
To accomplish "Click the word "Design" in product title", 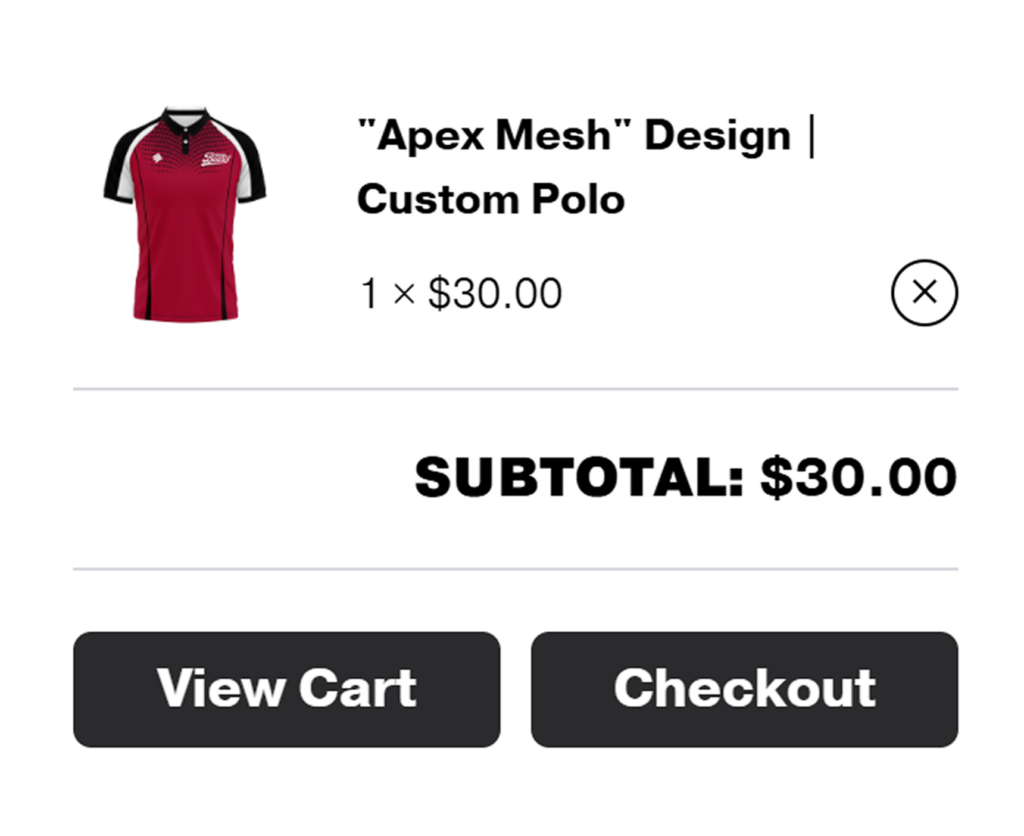I will tap(717, 135).
